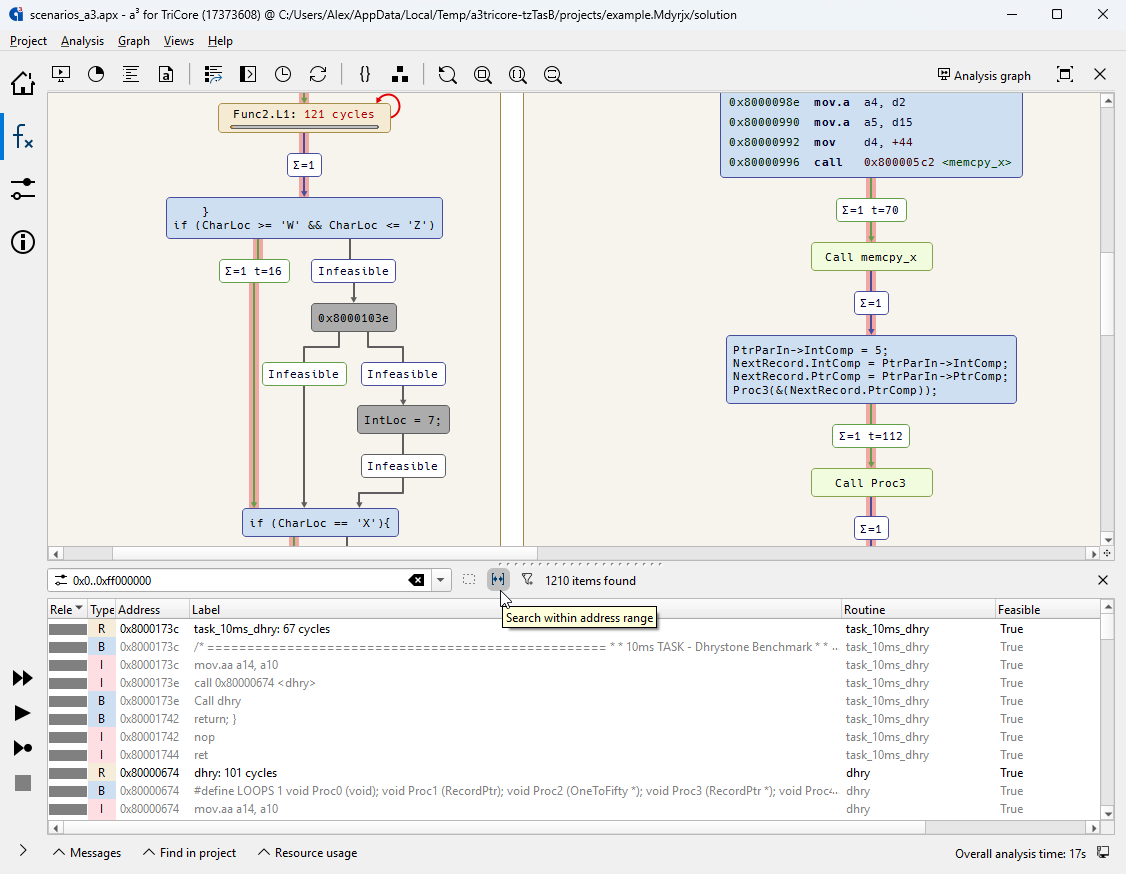Open the search filter funnel icon

click(528, 580)
